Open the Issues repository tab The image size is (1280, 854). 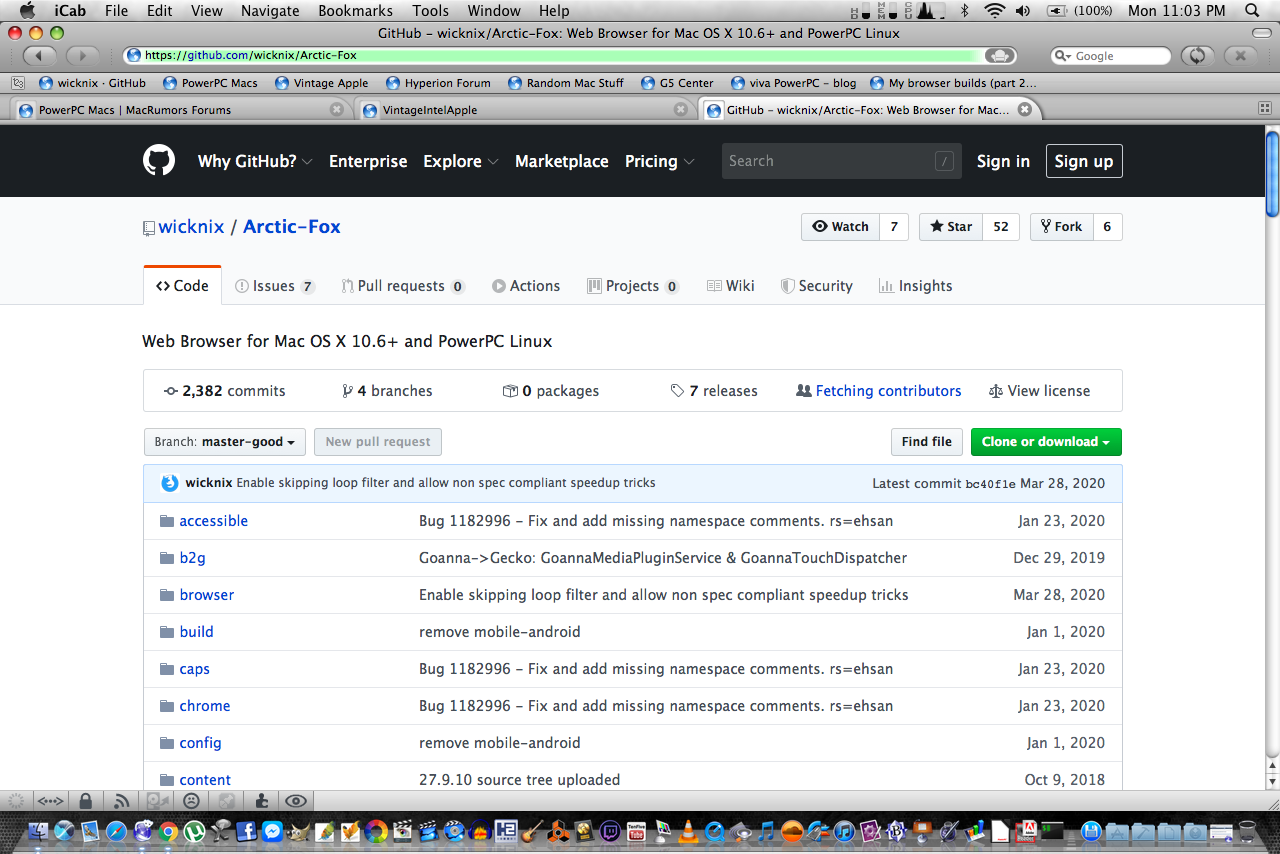click(275, 286)
